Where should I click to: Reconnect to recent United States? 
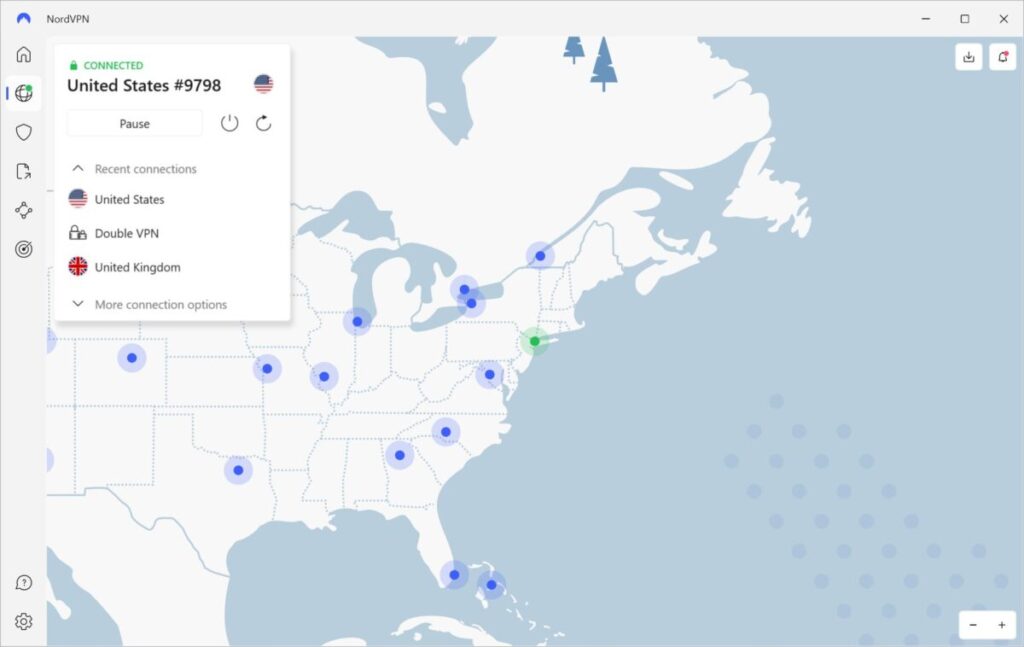point(116,199)
